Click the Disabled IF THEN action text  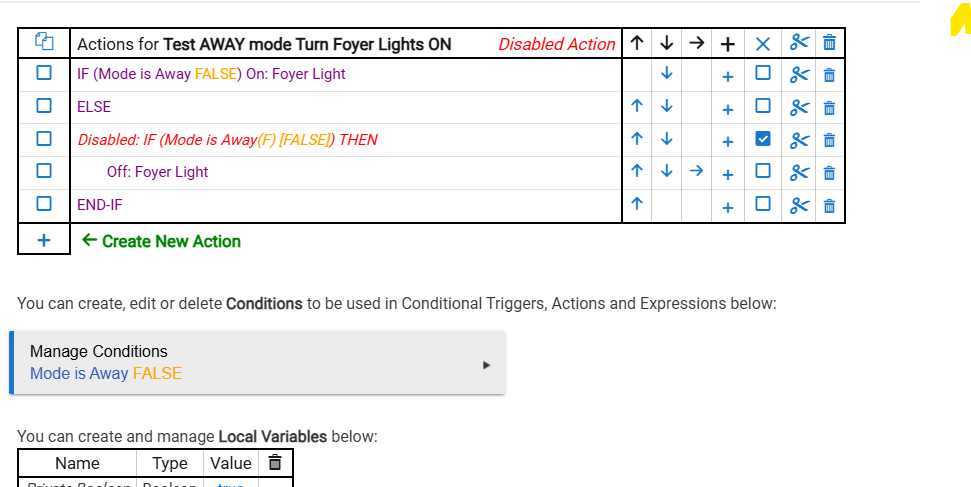tap(227, 139)
